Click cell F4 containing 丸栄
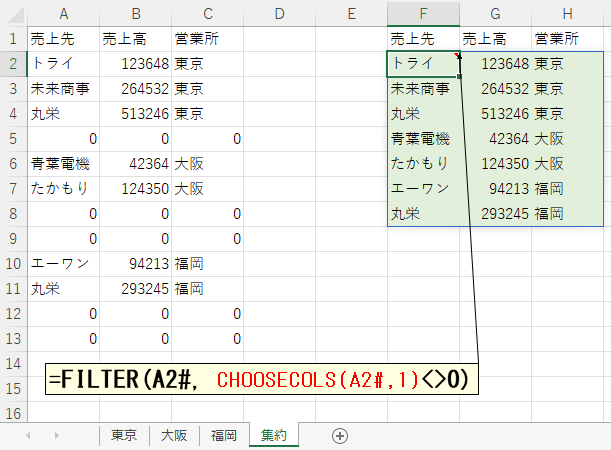Screen dimensions: 611x450 pos(424,114)
